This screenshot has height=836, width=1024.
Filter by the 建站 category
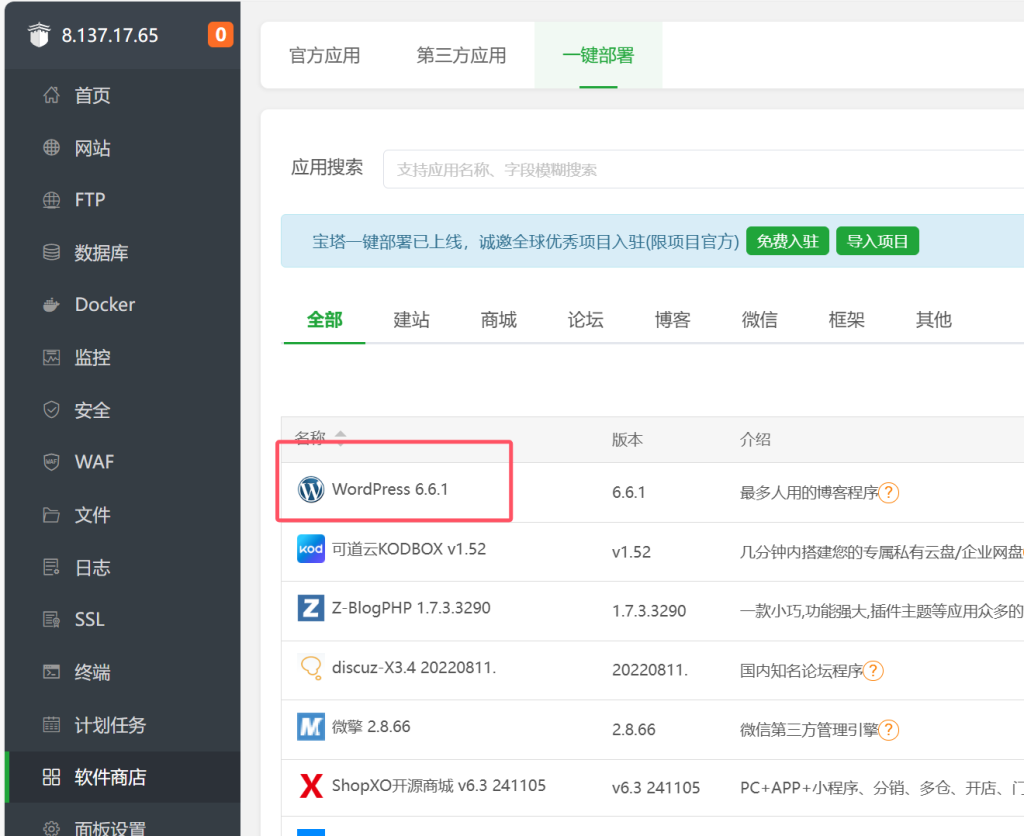tap(411, 319)
